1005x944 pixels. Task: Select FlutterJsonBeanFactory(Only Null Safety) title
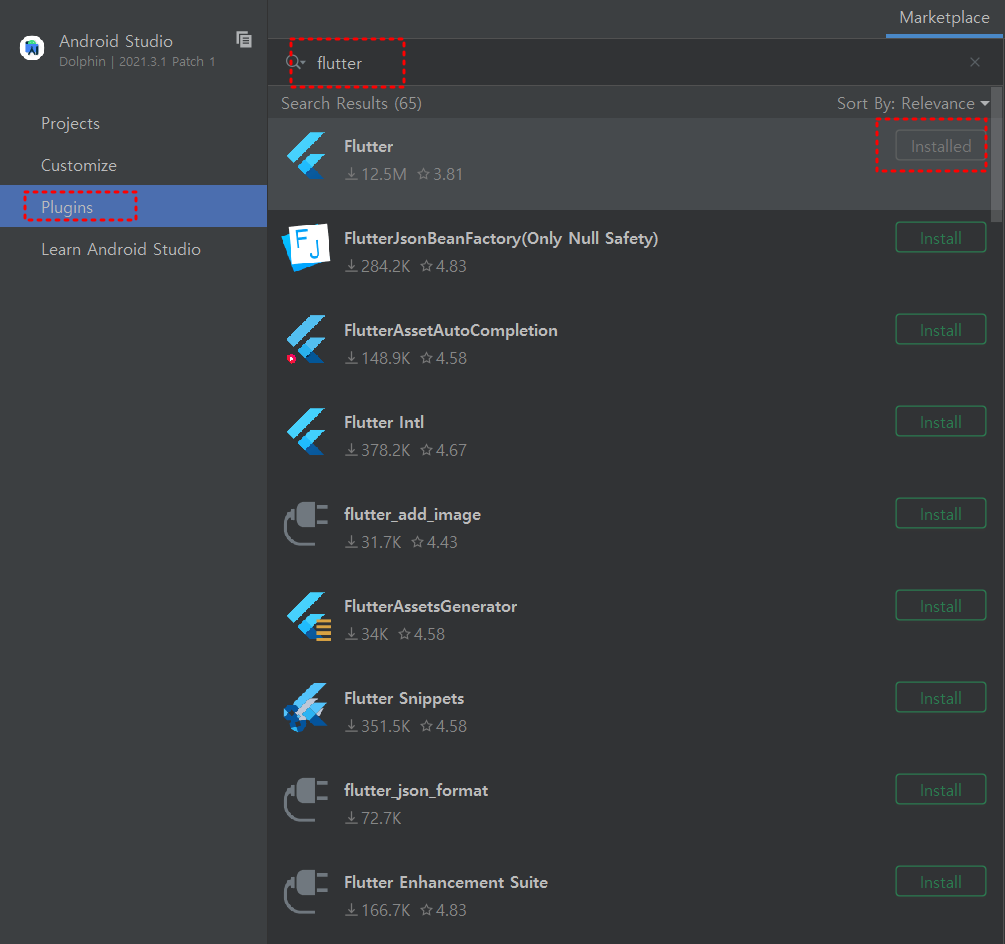coord(501,238)
